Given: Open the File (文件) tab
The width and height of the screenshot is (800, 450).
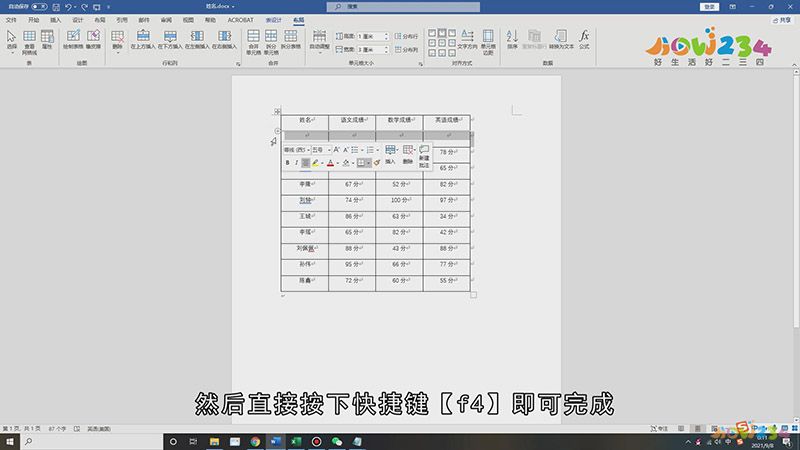Looking at the screenshot, I should tap(11, 20).
